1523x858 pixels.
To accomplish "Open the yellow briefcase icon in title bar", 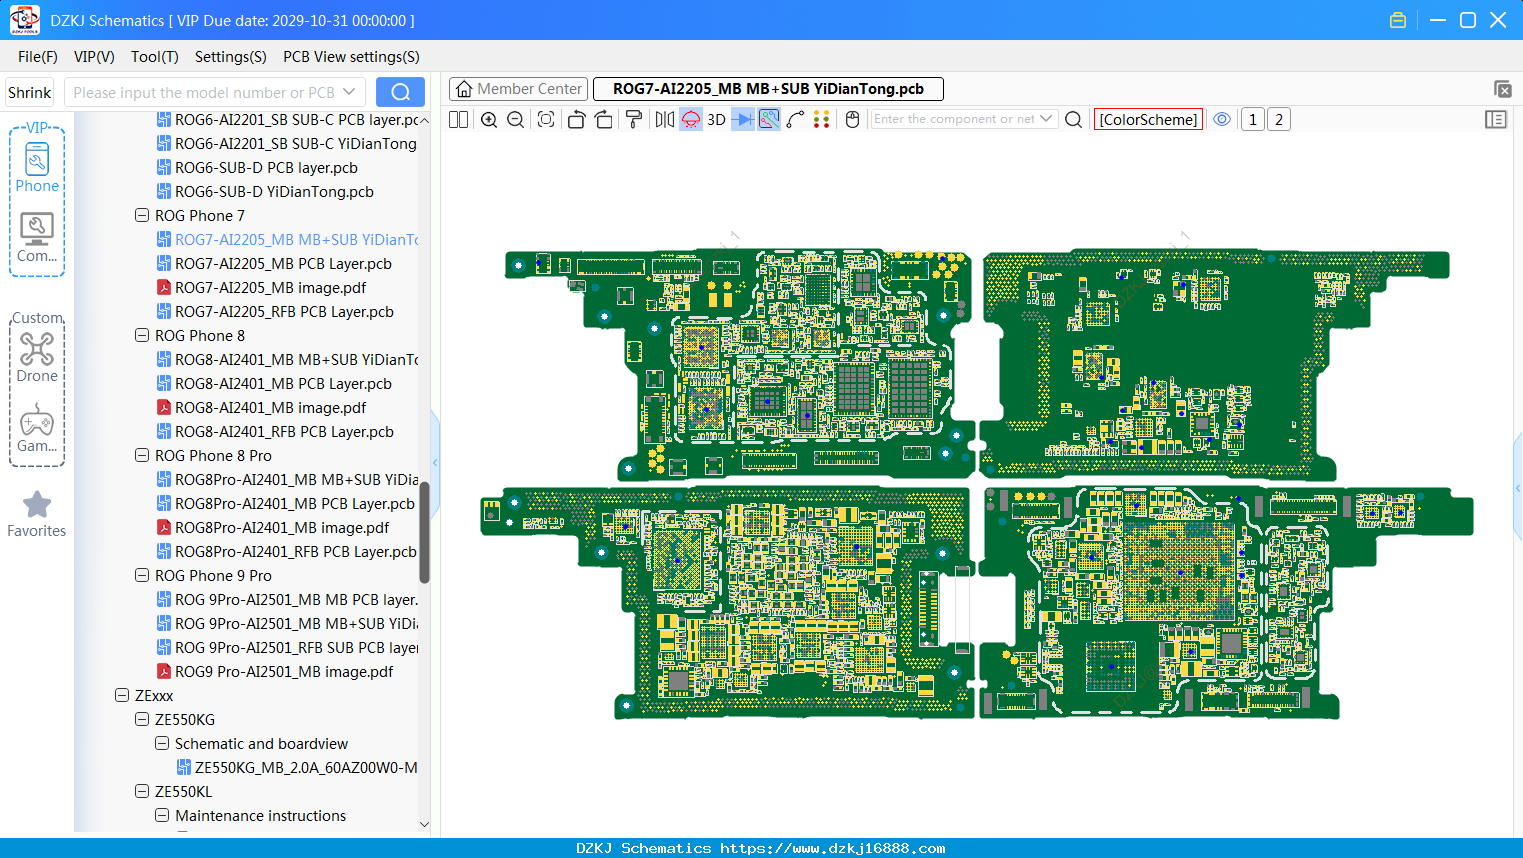I will pos(1398,20).
